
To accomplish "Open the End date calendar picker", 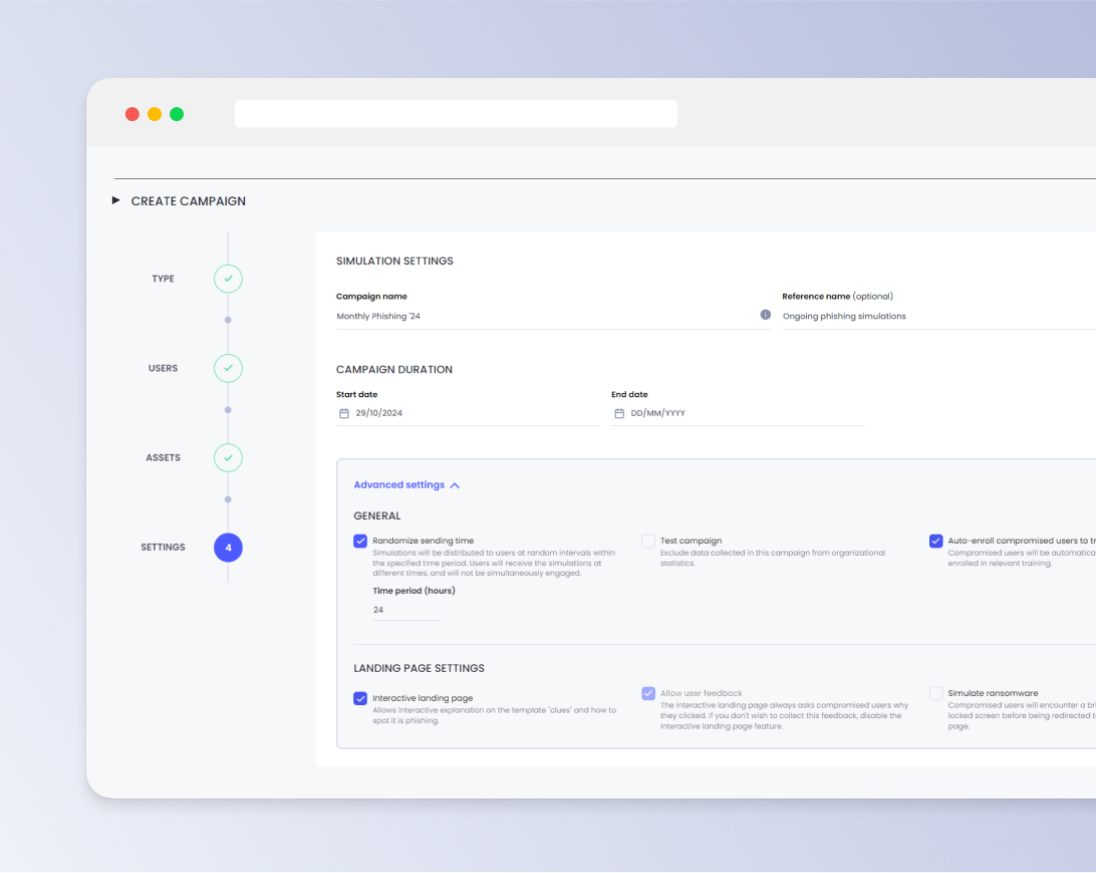I will tap(617, 412).
